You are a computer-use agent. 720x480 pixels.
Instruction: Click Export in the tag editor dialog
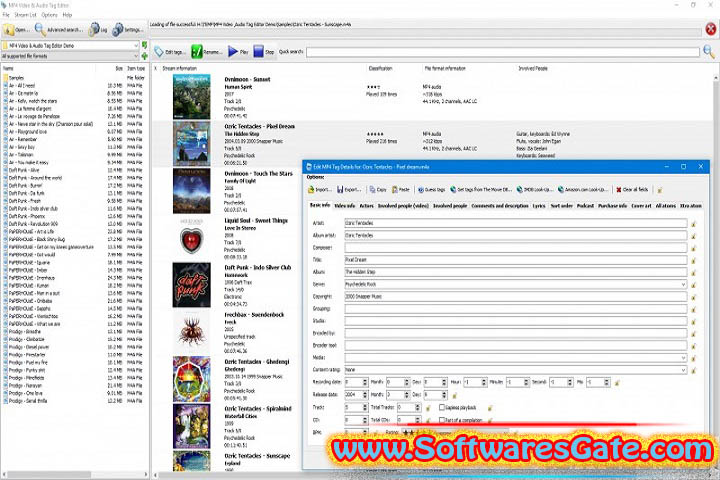[x=349, y=189]
